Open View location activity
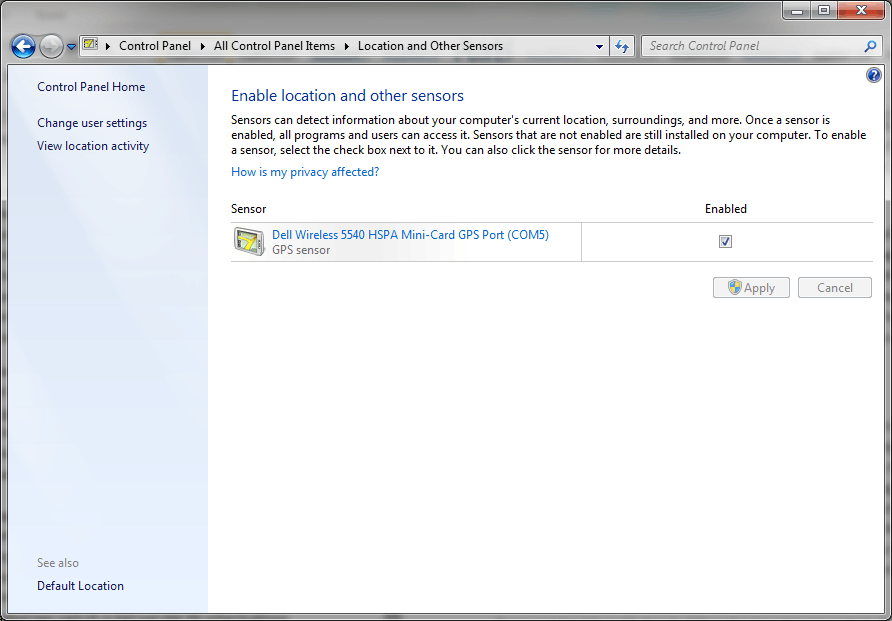The image size is (892, 621). 93,146
